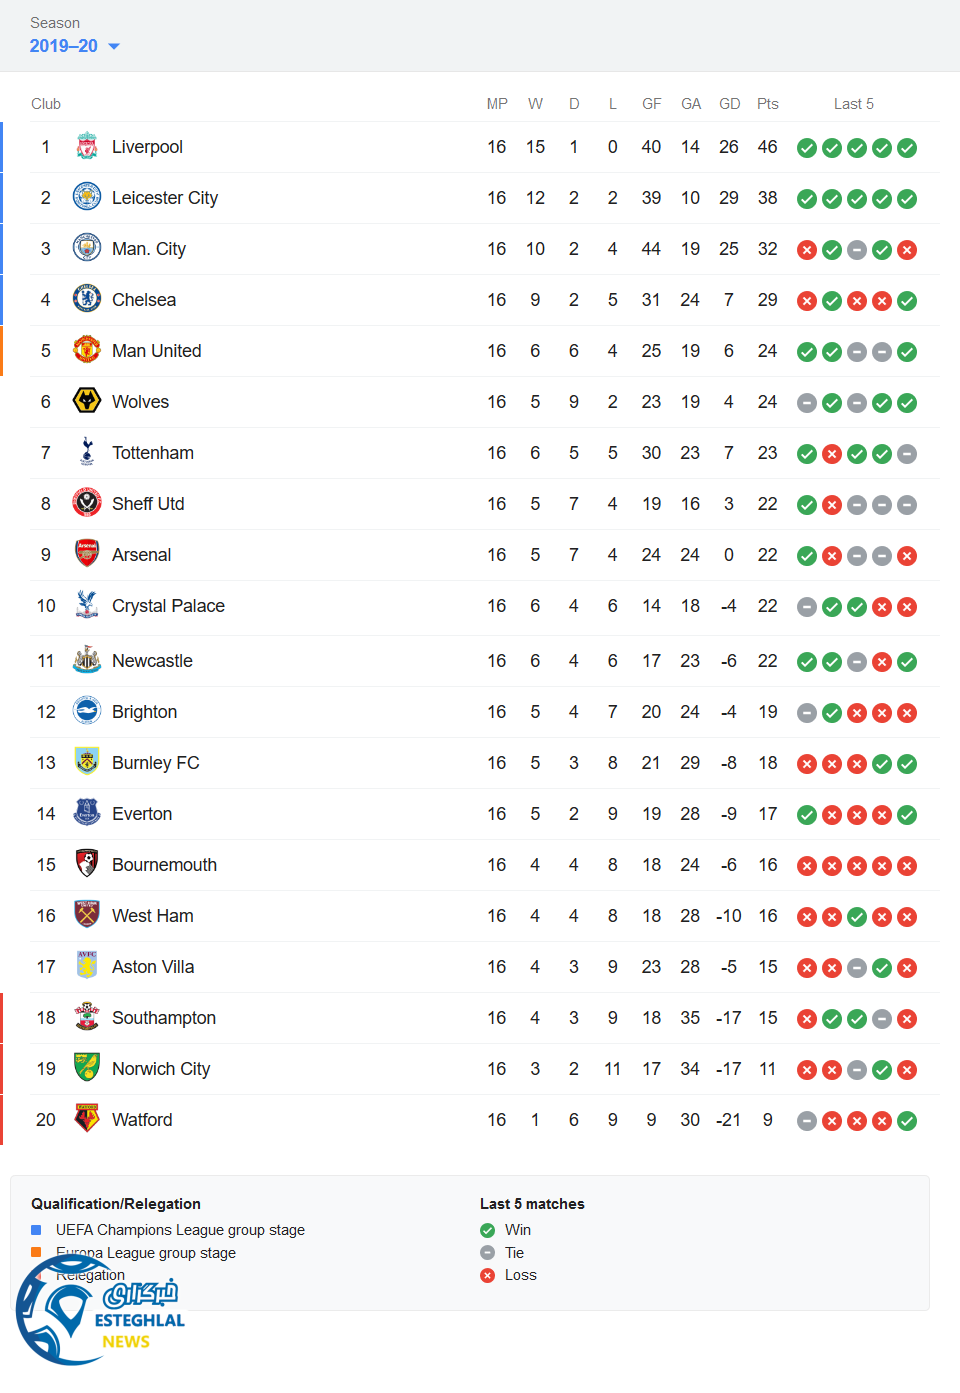Click the Wolves crest icon
This screenshot has height=1393, width=960.
(x=87, y=401)
